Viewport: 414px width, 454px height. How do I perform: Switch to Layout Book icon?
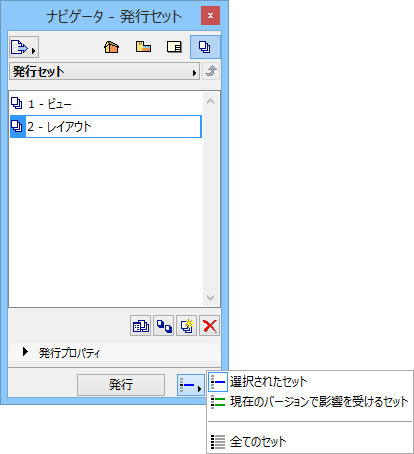pyautogui.click(x=174, y=47)
